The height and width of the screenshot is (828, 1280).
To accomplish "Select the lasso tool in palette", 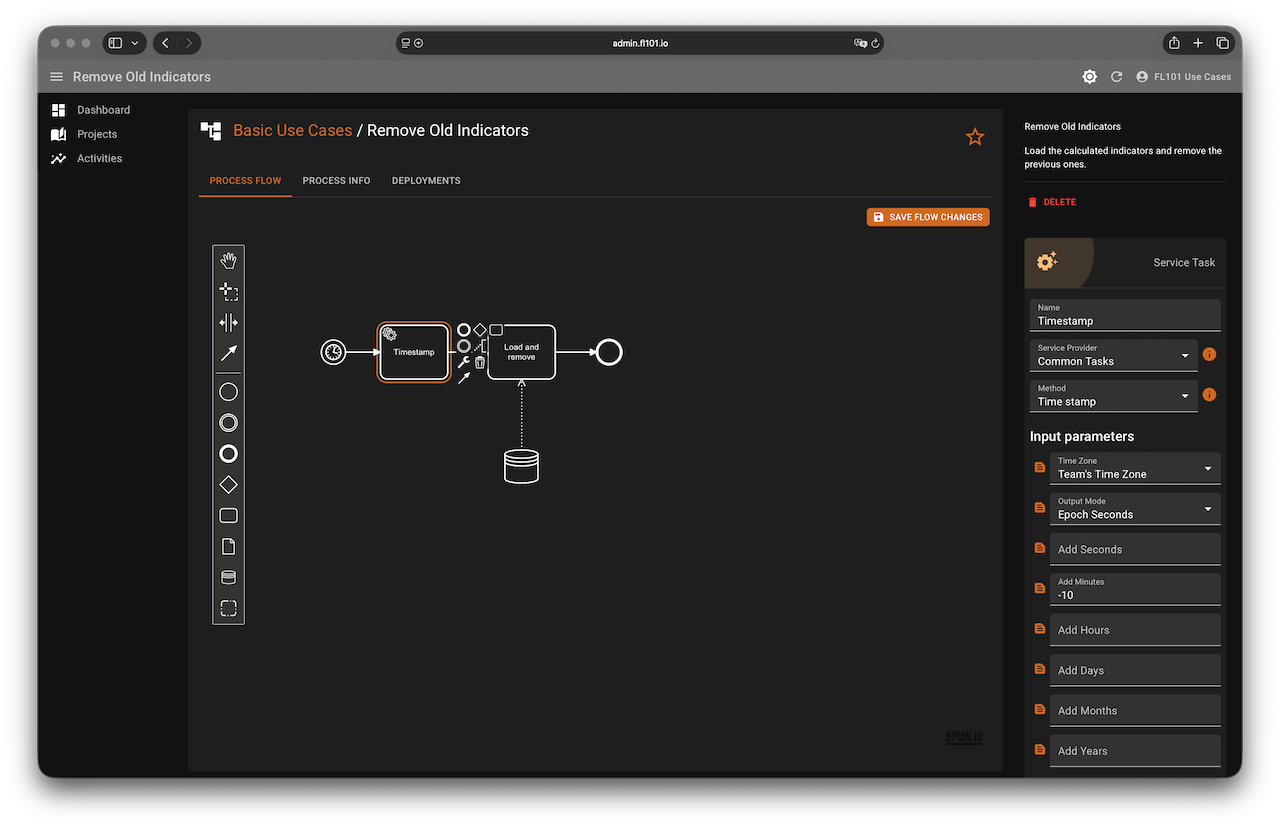I will (x=228, y=292).
